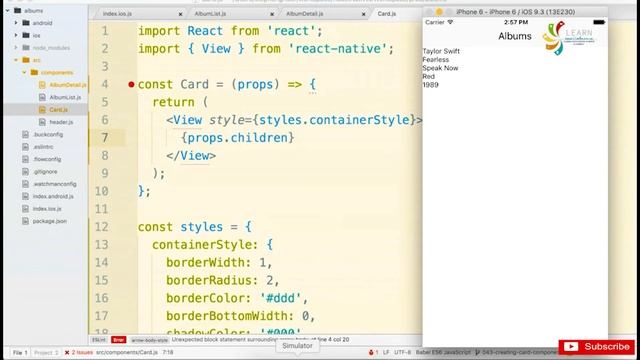Click the .watchmanconfig file icon
The image size is (640, 360).
26,184
